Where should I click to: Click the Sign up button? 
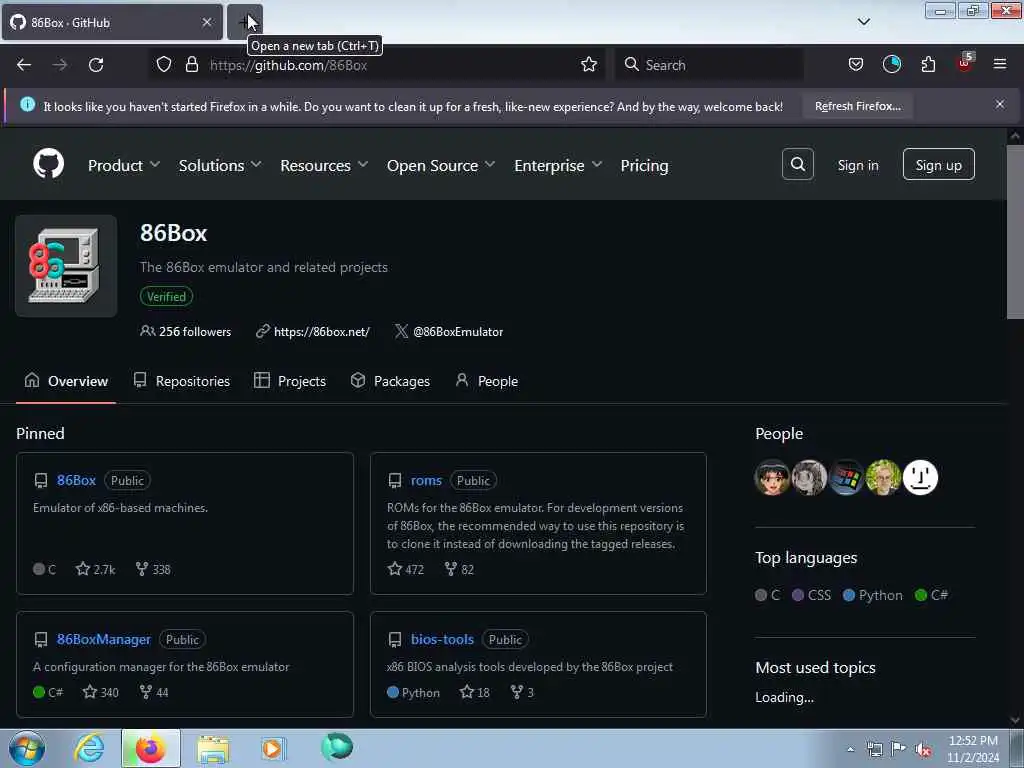tap(938, 165)
